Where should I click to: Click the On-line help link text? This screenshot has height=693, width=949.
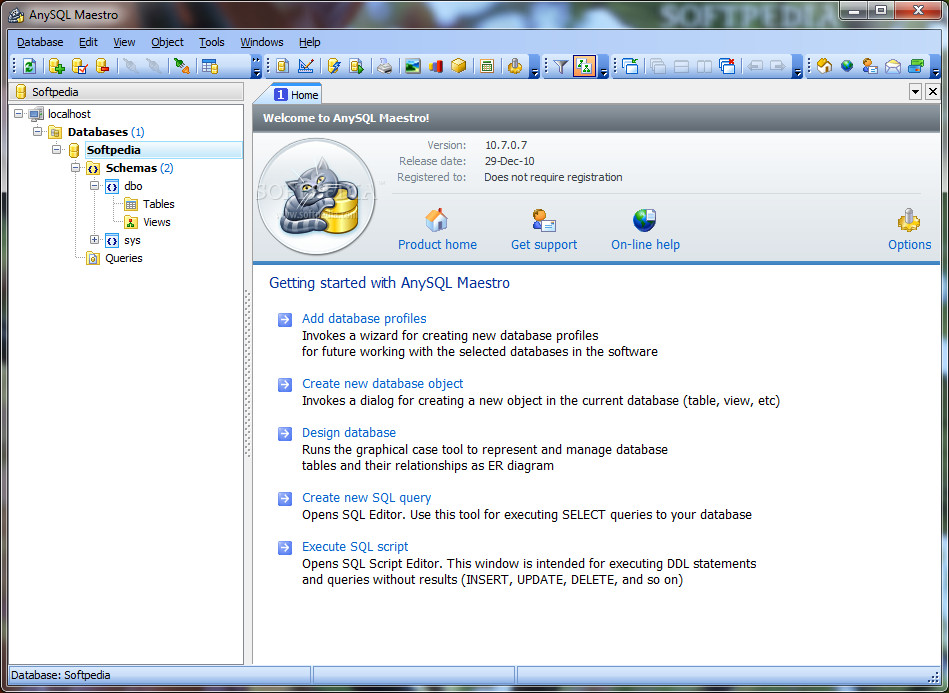click(x=645, y=245)
